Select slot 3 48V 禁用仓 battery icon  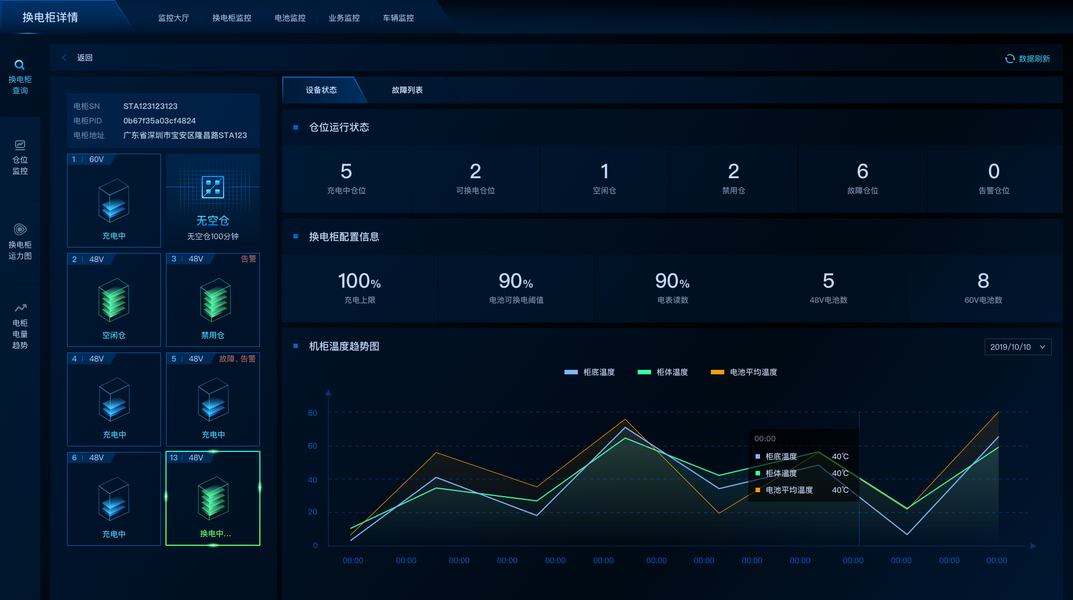[214, 300]
